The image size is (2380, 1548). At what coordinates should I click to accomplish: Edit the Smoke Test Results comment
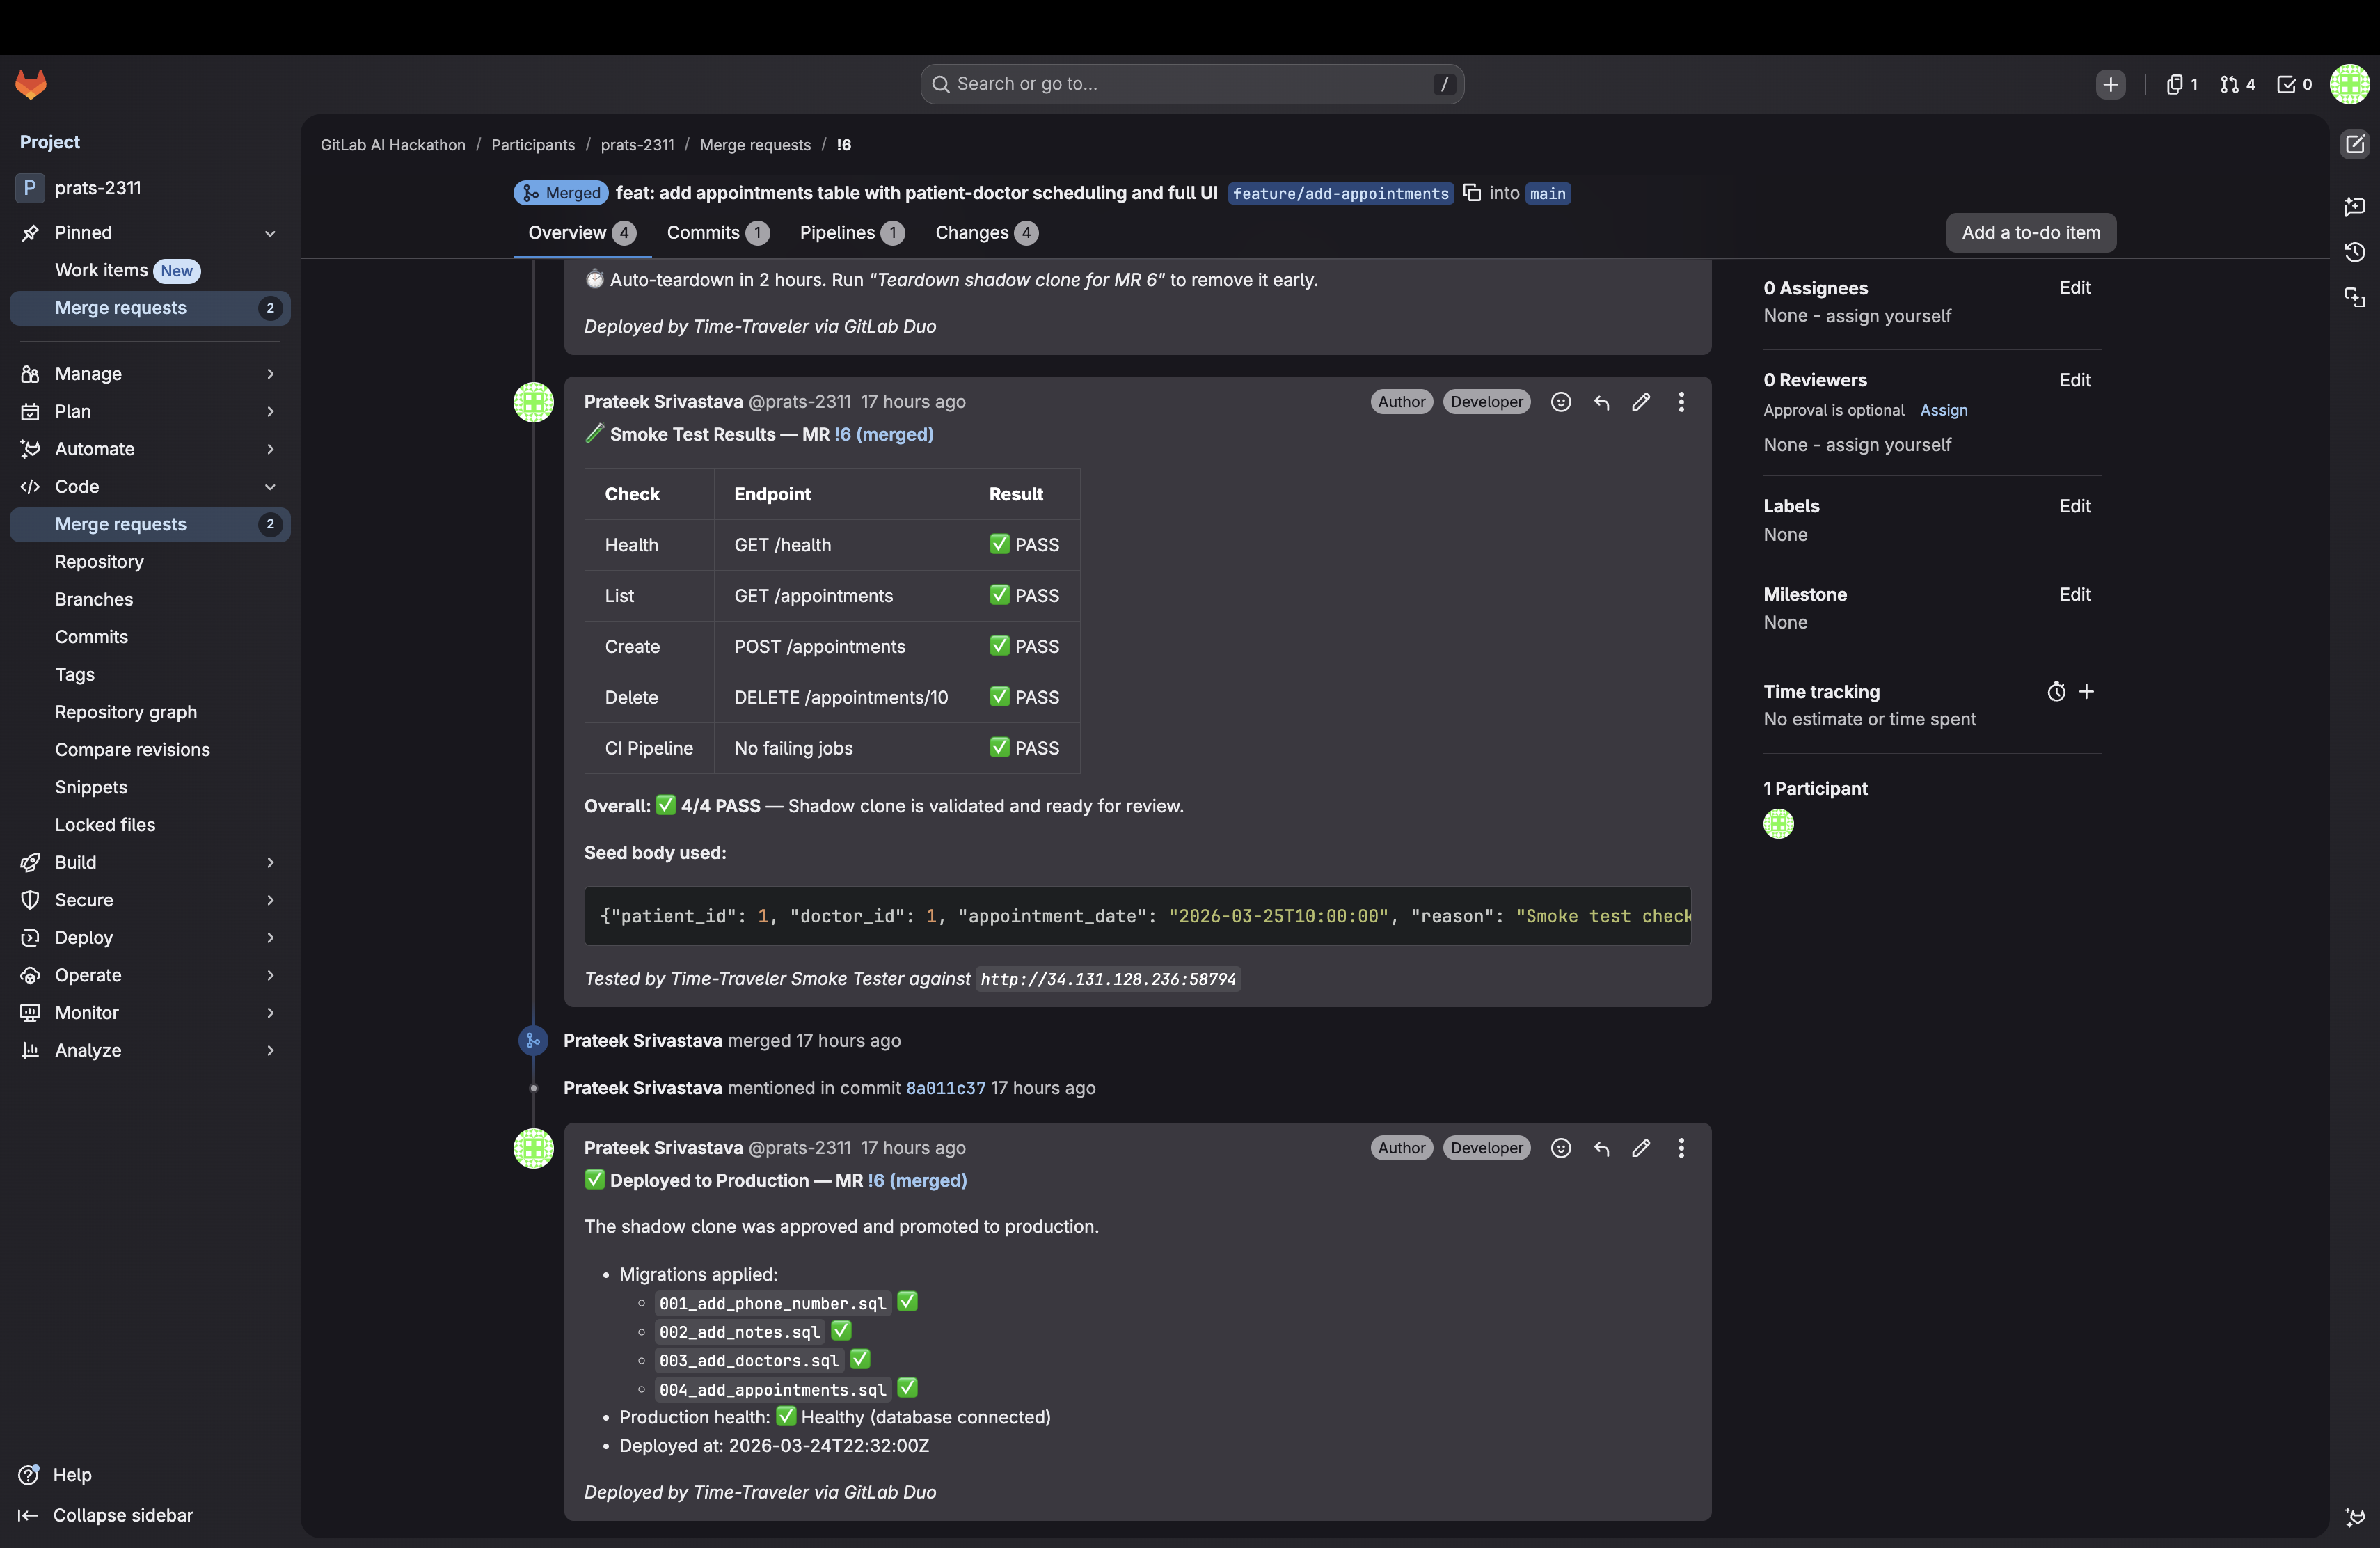1641,402
